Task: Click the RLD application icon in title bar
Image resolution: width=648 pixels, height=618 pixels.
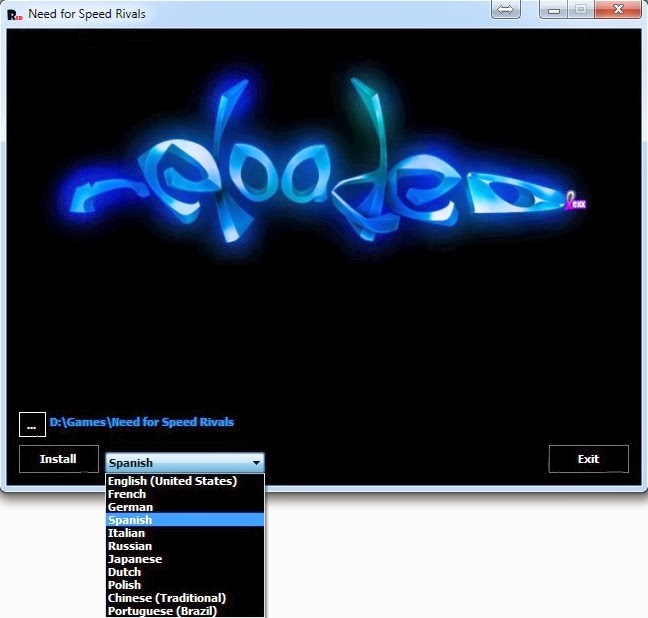Action: [x=15, y=15]
